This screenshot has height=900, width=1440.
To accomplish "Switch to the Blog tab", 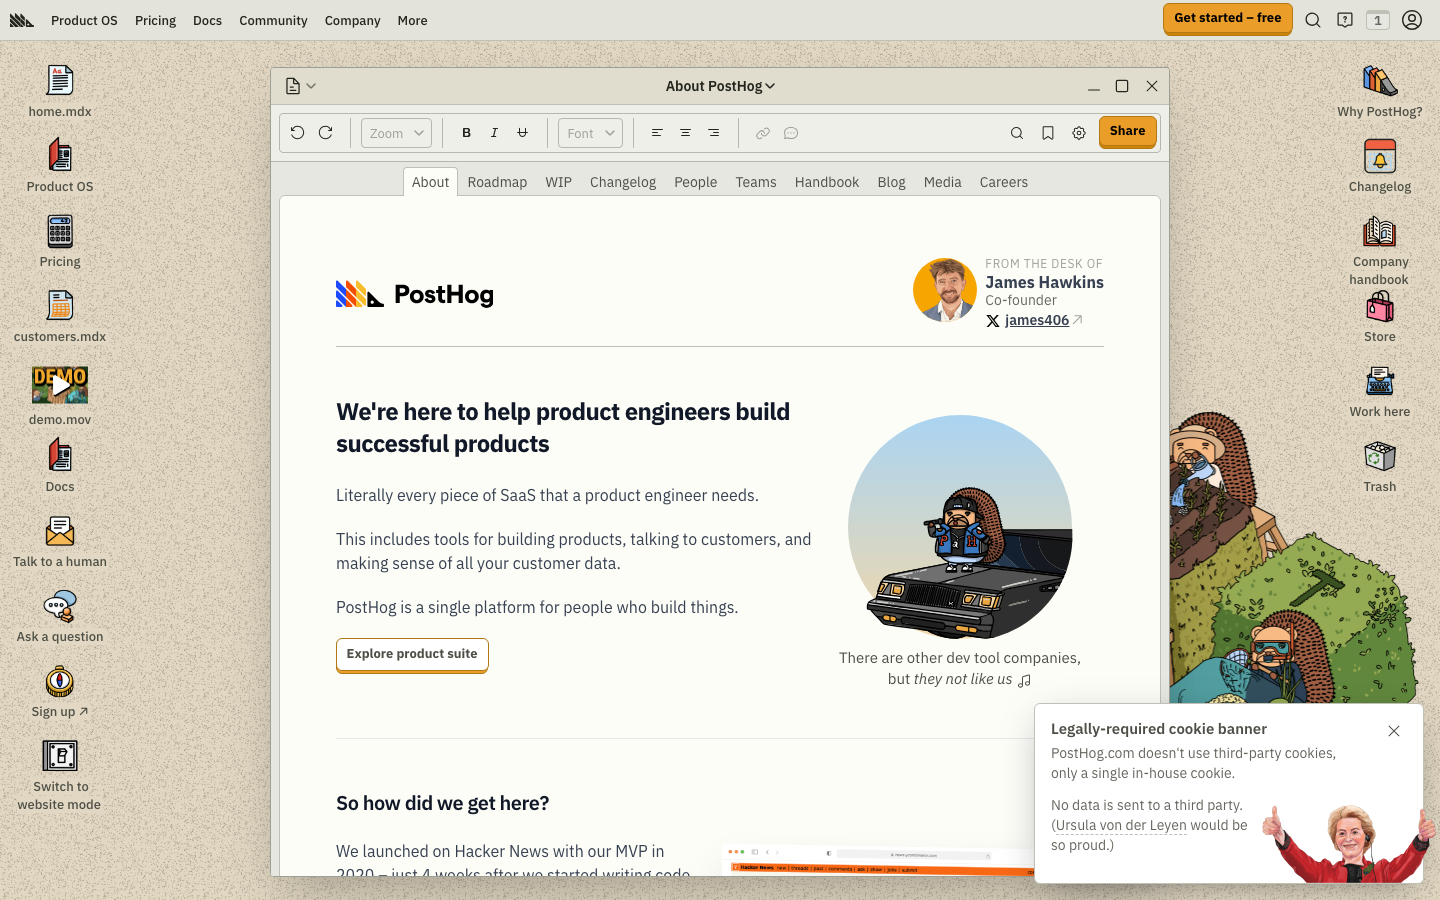I will click(891, 182).
